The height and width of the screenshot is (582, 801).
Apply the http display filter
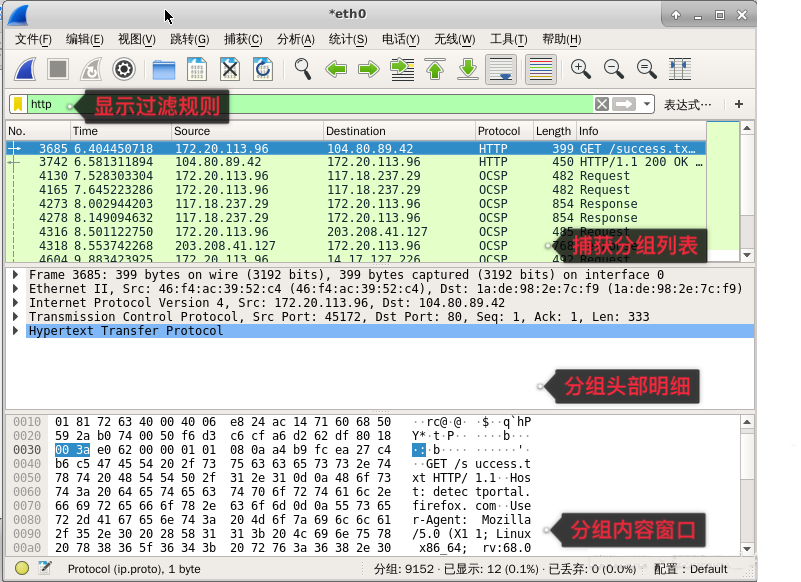628,104
